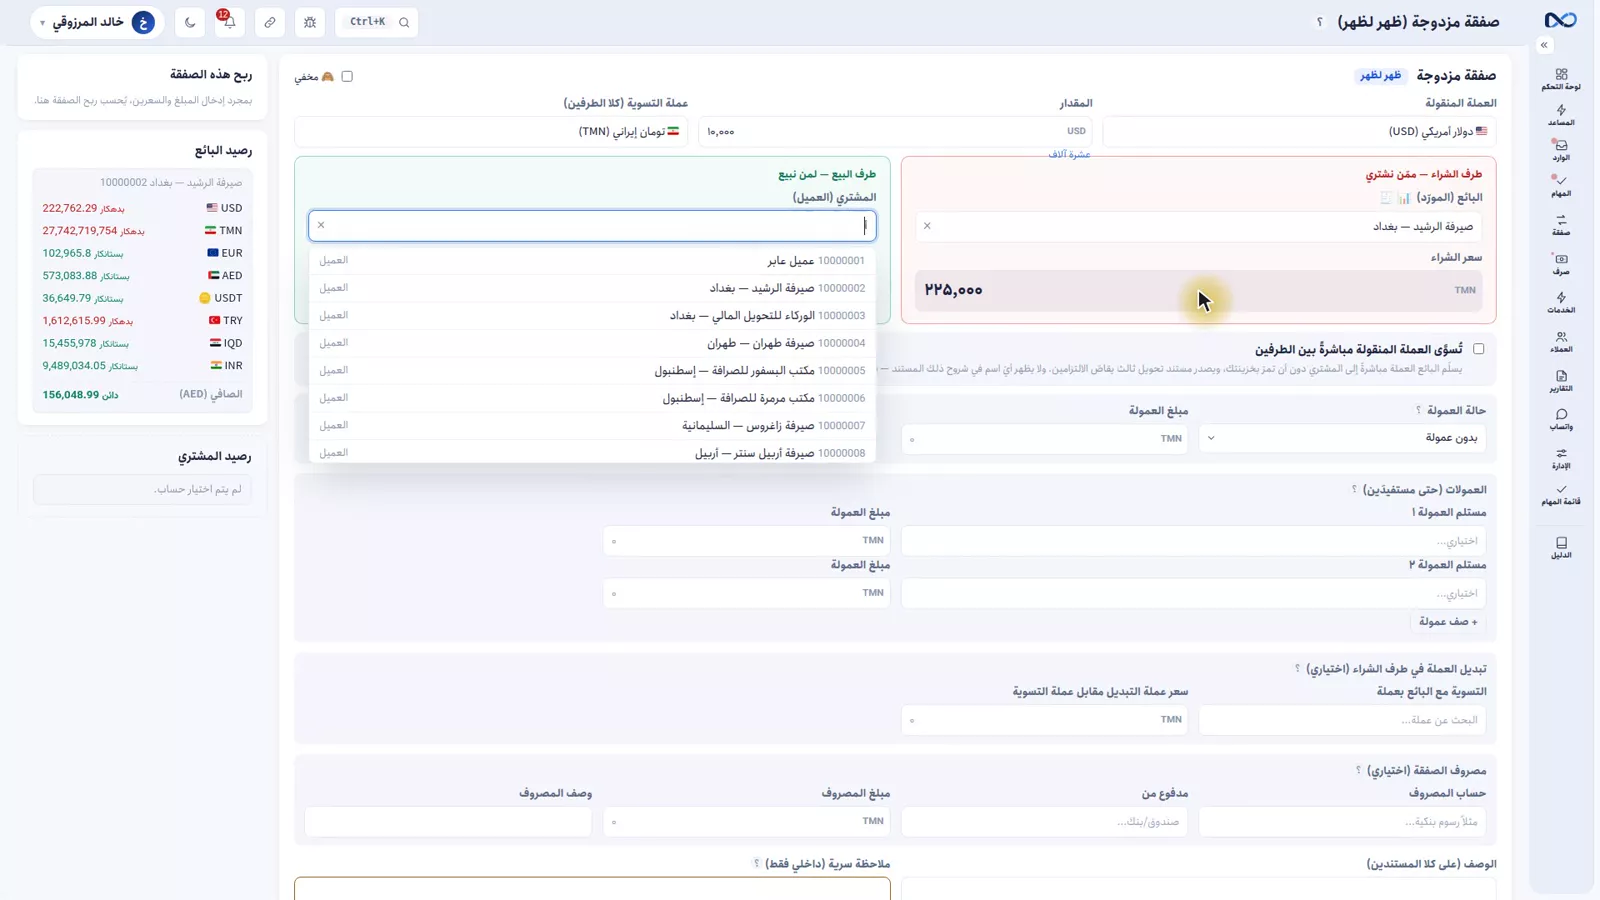Screen dimensions: 1600x900
Task: Click the link icon in the top bar
Action: point(270,22)
